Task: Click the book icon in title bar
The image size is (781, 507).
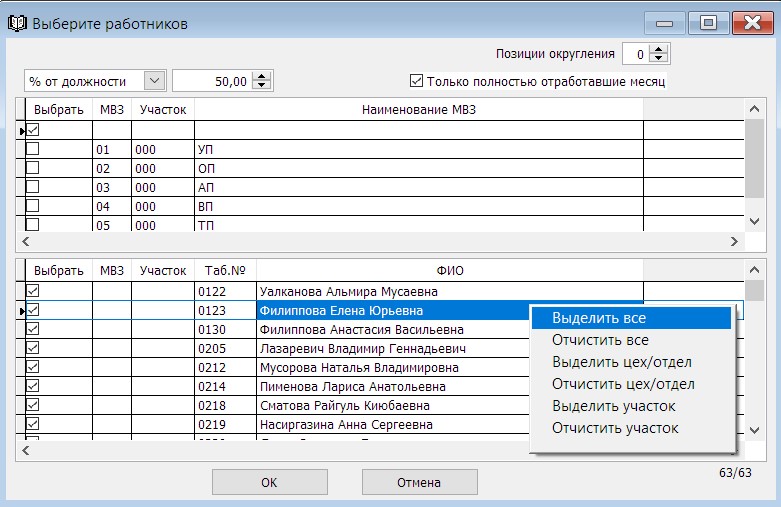Action: click(x=17, y=22)
